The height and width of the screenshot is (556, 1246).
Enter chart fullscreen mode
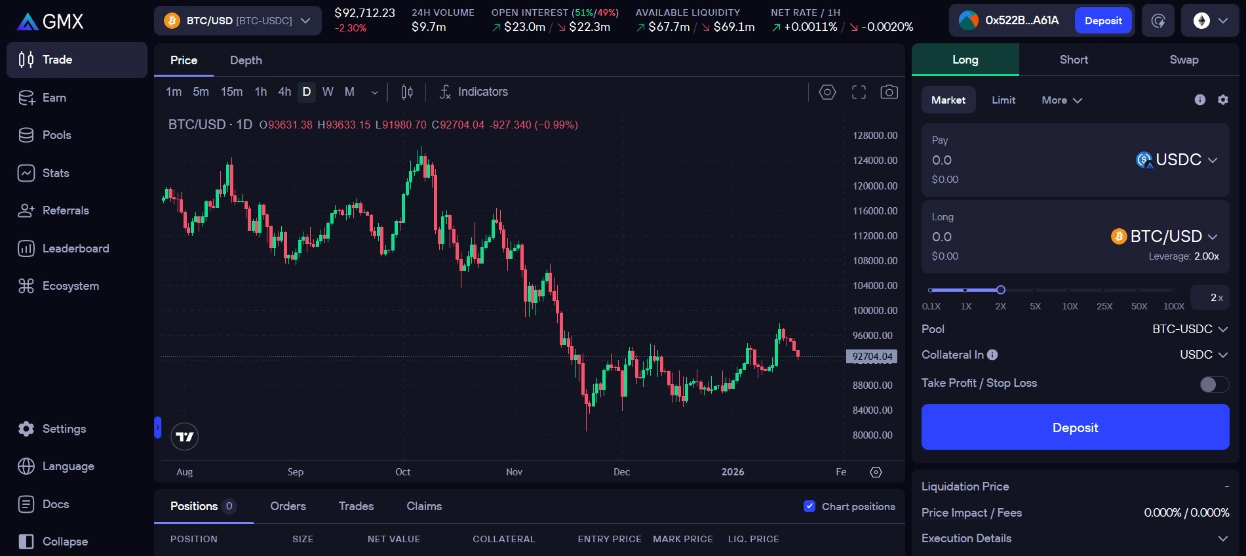point(858,92)
